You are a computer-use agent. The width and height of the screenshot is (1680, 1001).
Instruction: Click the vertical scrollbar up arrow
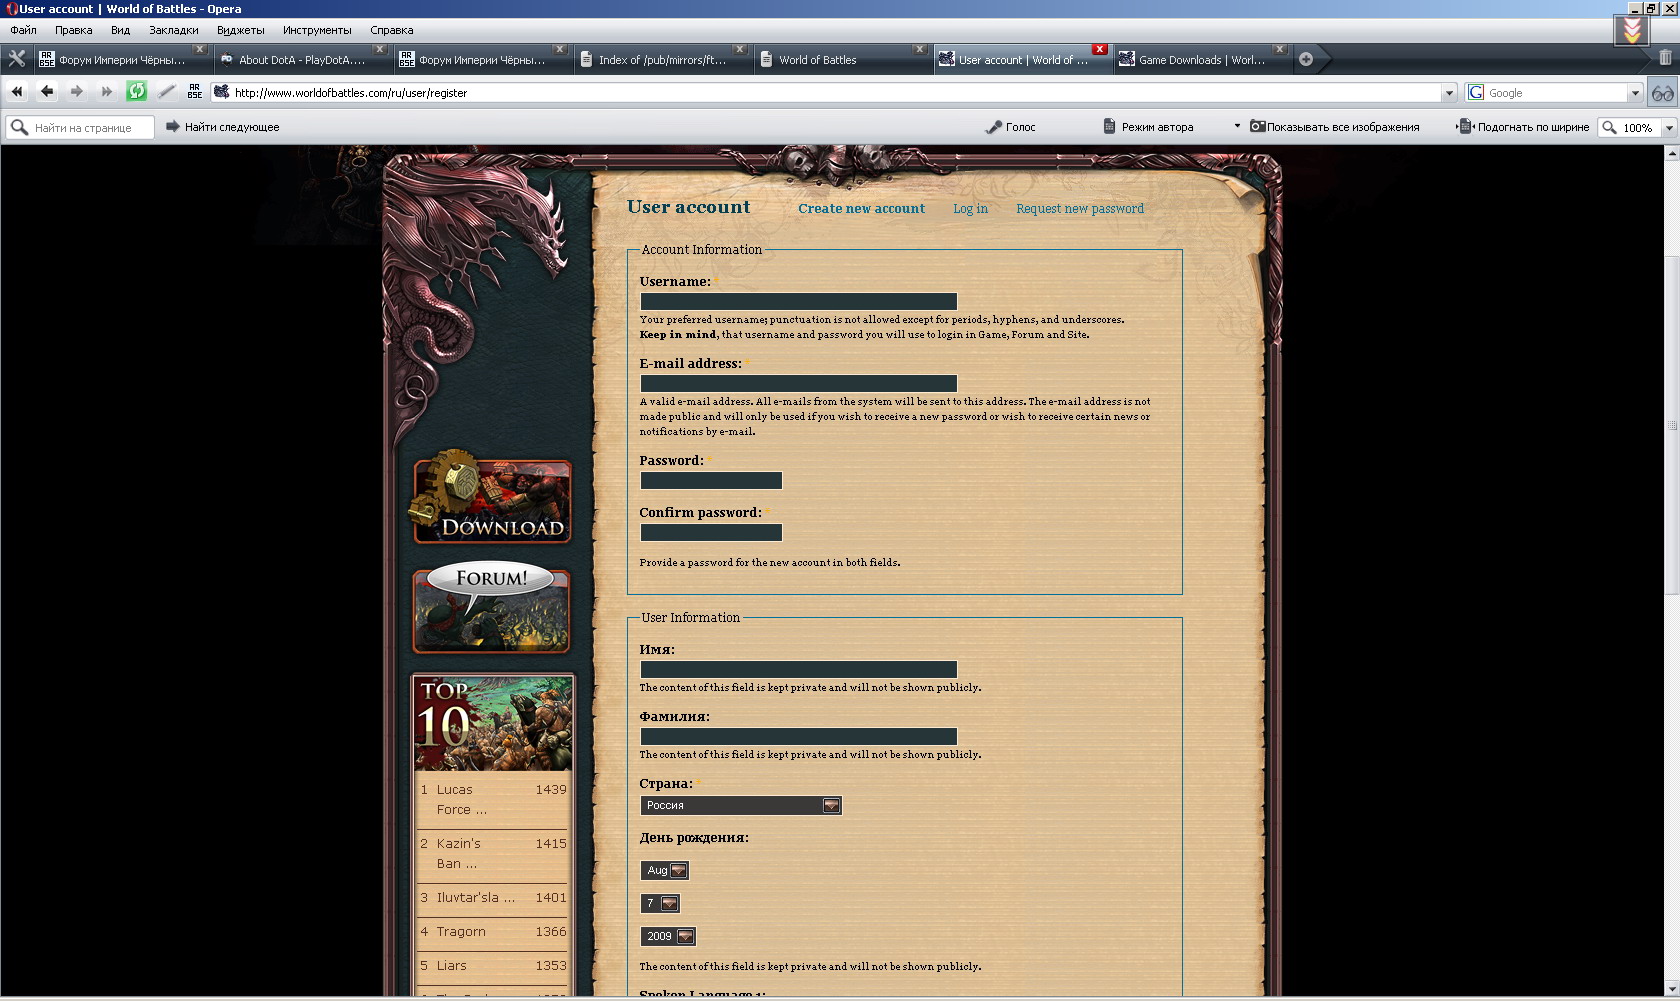click(x=1671, y=154)
